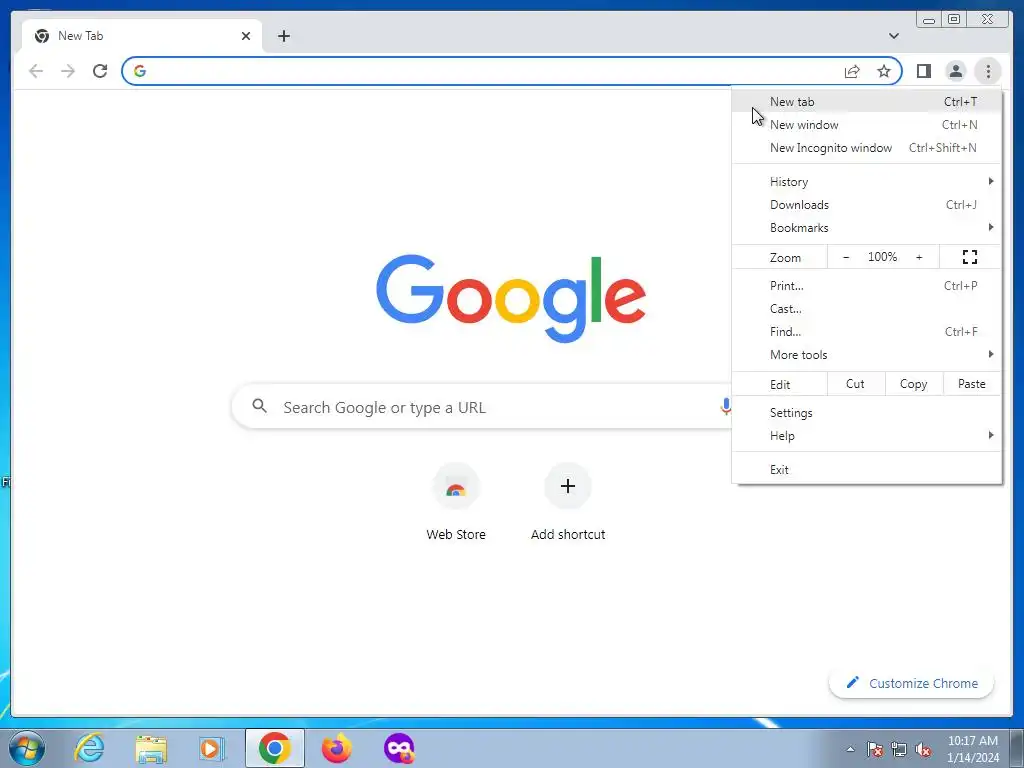
Task: Show hidden system tray icons
Action: click(x=850, y=749)
